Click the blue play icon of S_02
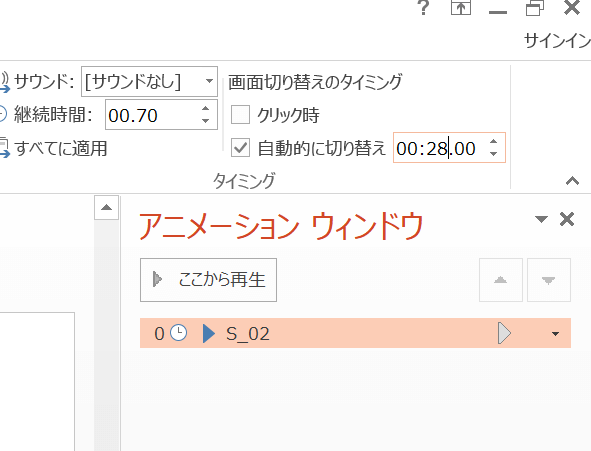 [208, 333]
